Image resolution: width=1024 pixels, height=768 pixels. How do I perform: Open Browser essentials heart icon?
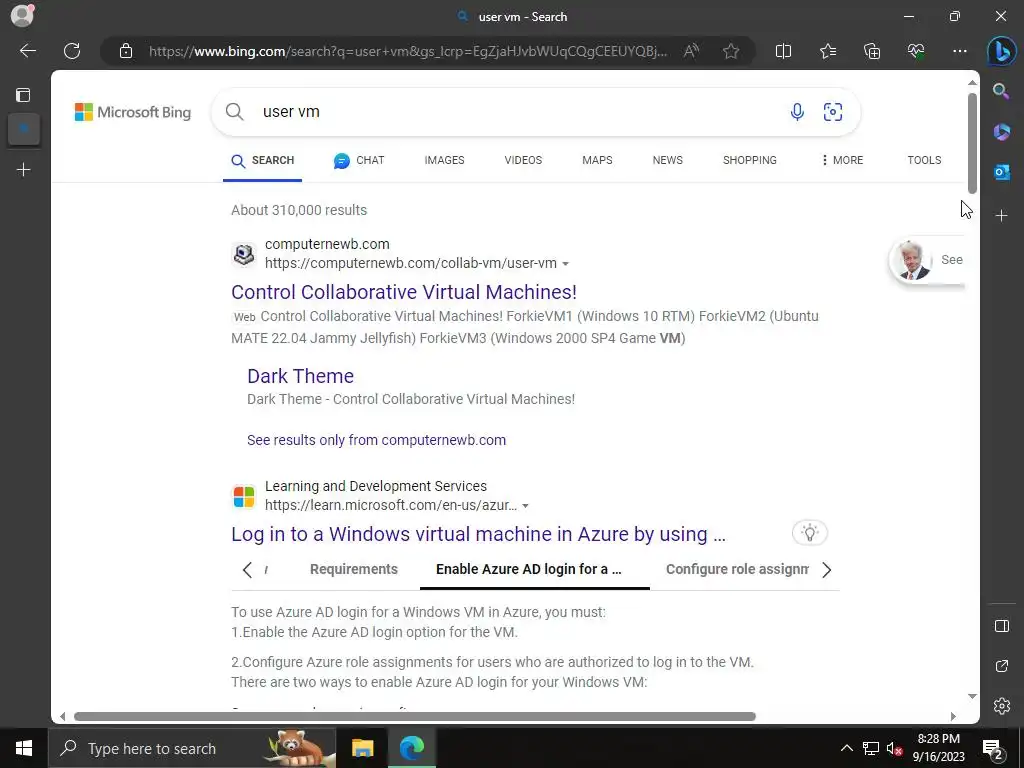[916, 51]
